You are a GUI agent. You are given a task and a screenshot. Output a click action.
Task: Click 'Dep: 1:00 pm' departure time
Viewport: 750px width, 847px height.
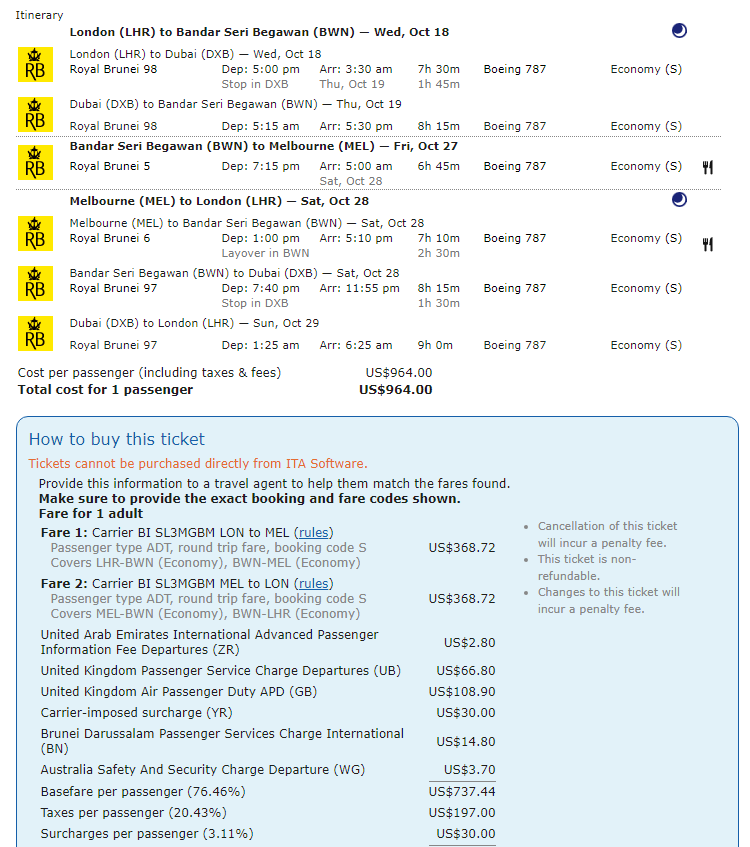[260, 238]
